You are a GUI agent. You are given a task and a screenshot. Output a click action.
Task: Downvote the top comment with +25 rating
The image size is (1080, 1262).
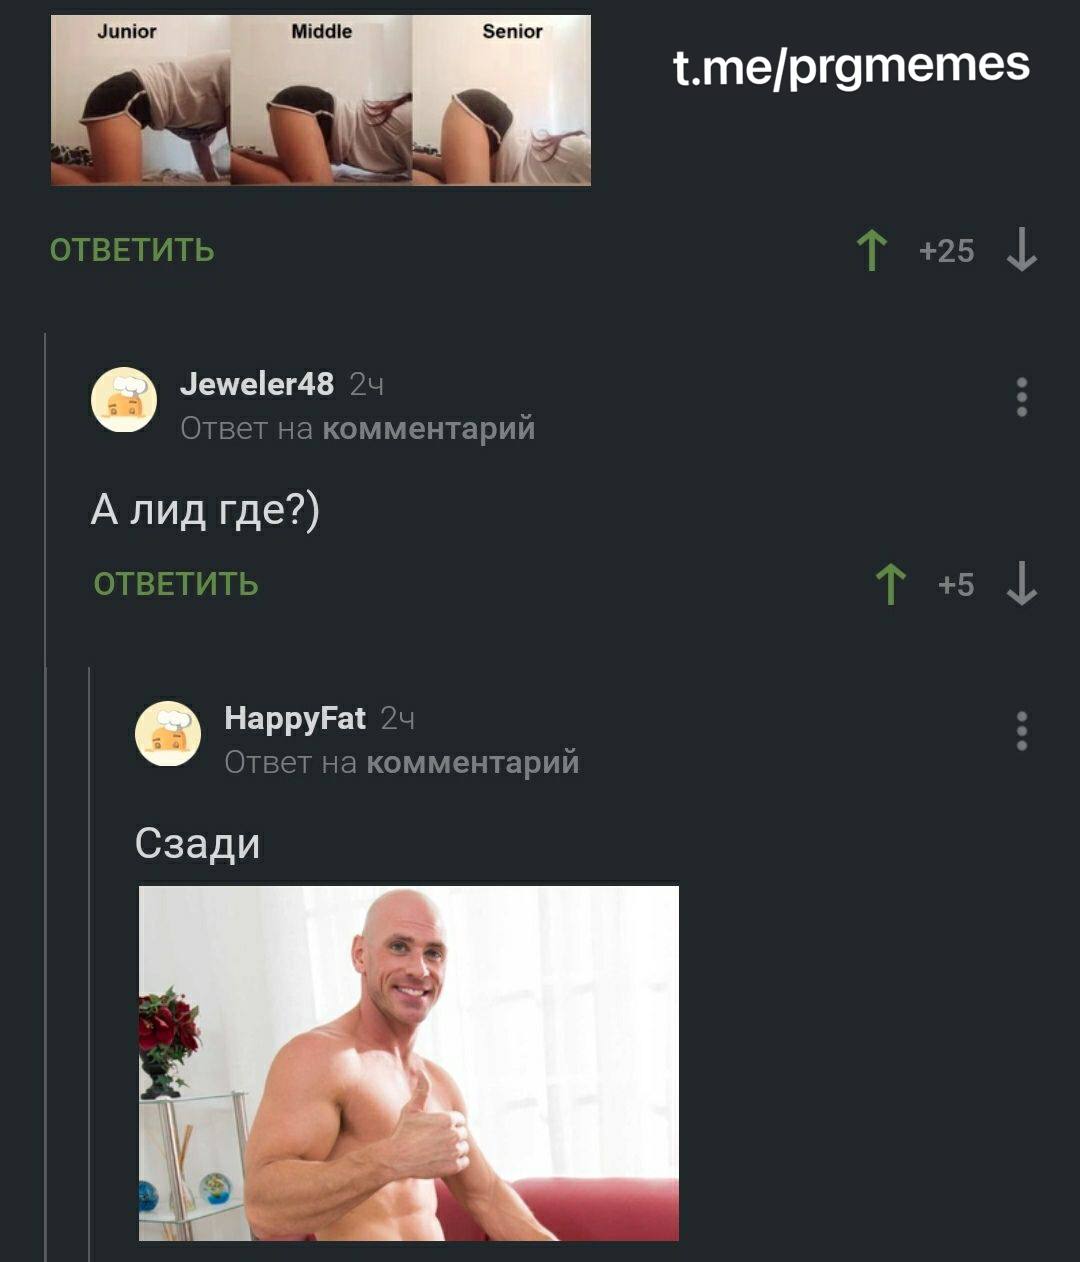point(1021,250)
